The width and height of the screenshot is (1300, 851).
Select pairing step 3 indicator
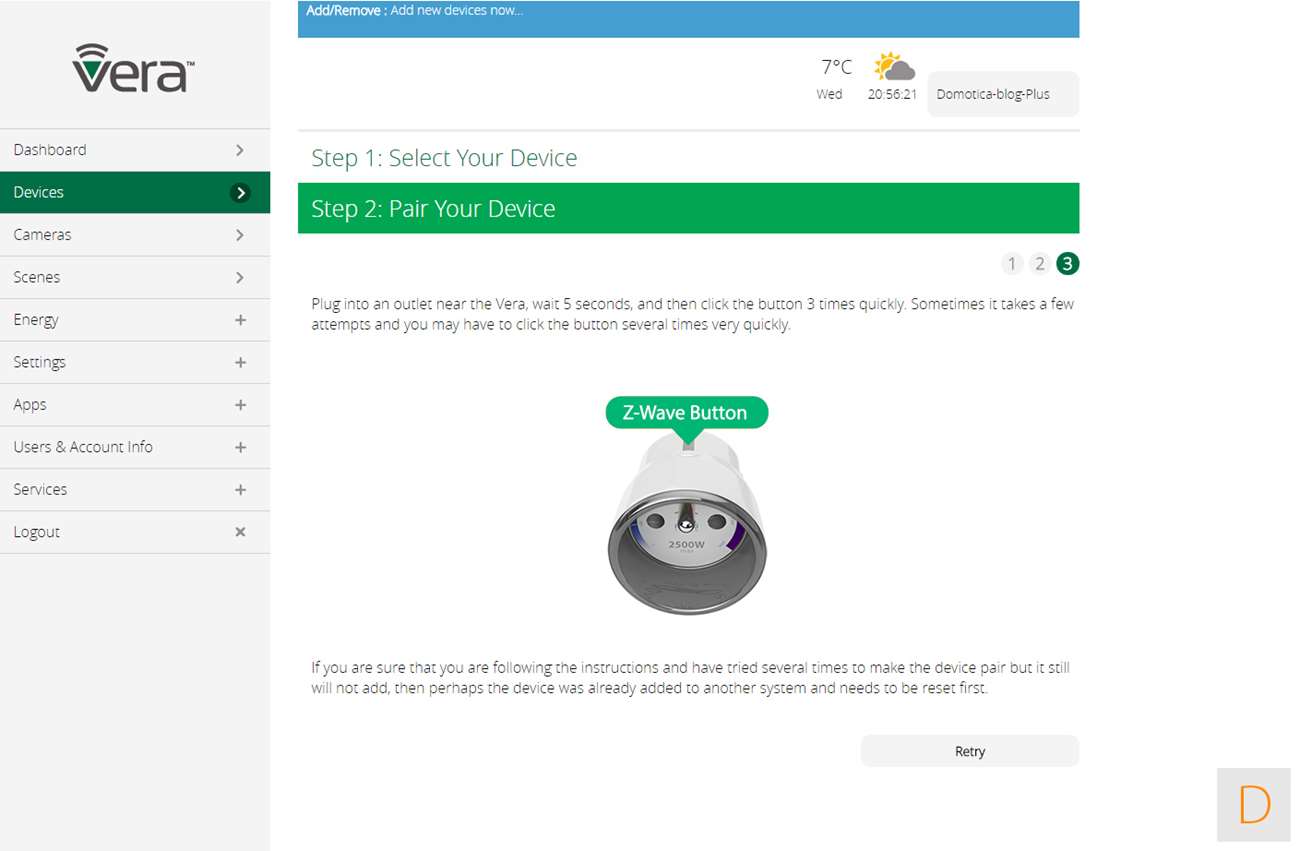(1068, 264)
